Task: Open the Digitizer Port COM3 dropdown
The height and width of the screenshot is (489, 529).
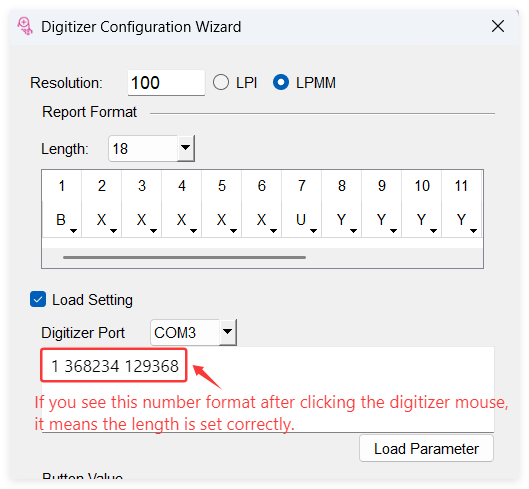Action: (x=228, y=332)
